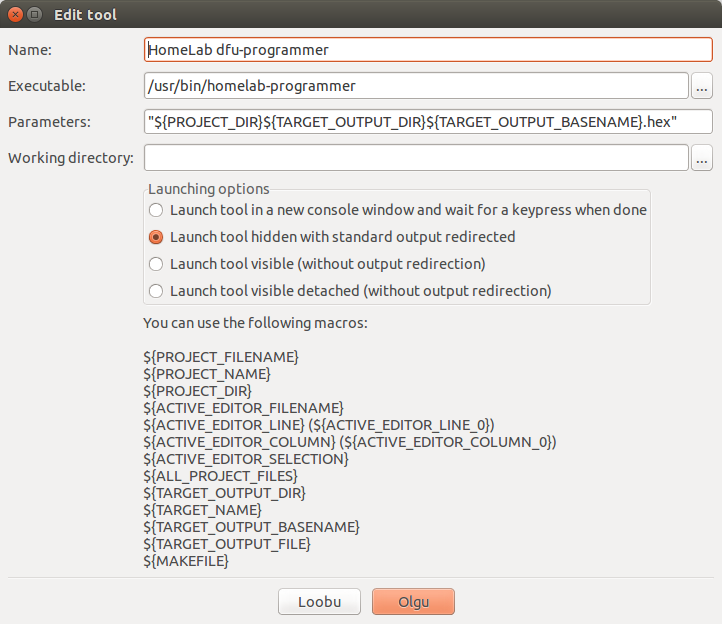Click the ${TARGET_NAME} macro in list
The height and width of the screenshot is (624, 722).
[205, 510]
